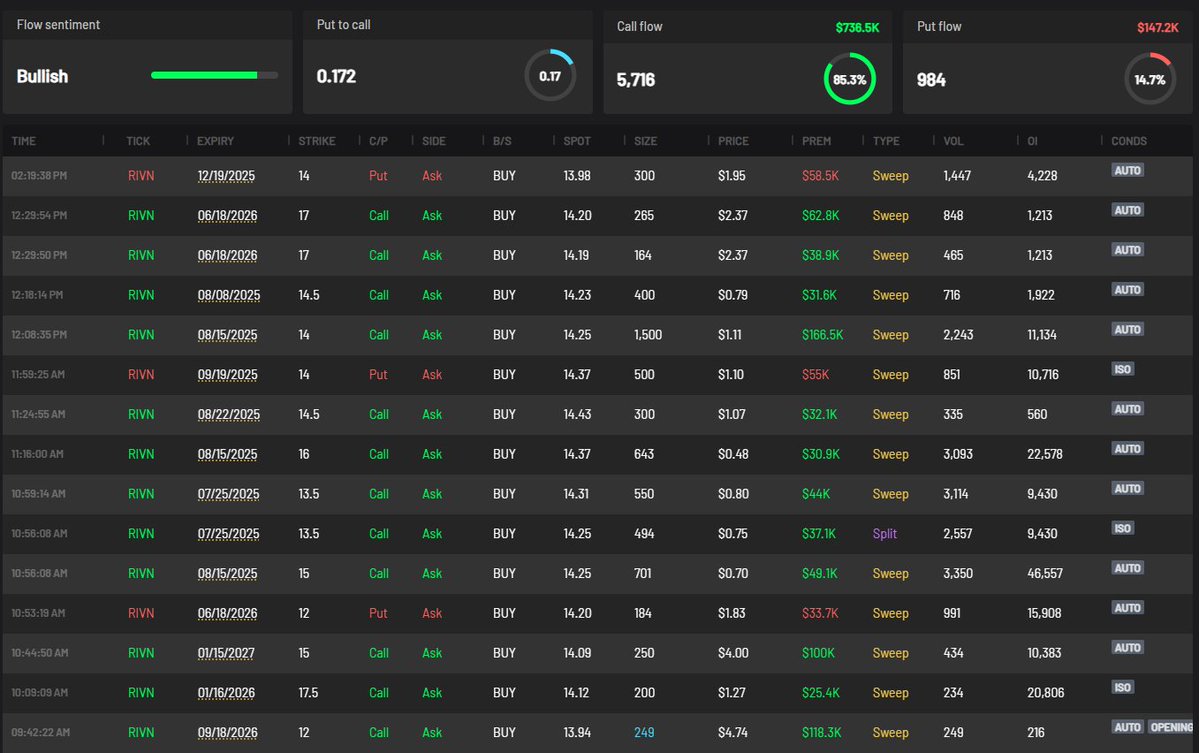Click open interest 22,578 cell
The width and height of the screenshot is (1199, 753).
pos(1045,454)
